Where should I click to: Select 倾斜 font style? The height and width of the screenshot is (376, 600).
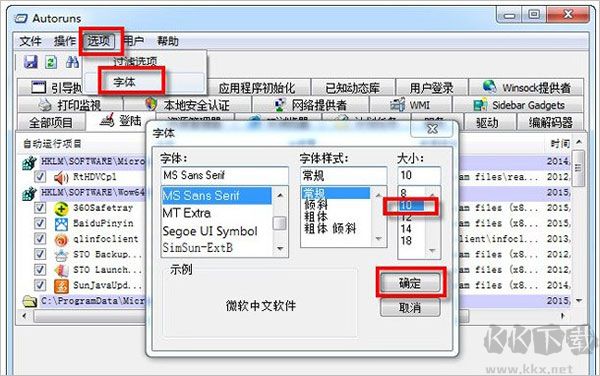coord(336,205)
